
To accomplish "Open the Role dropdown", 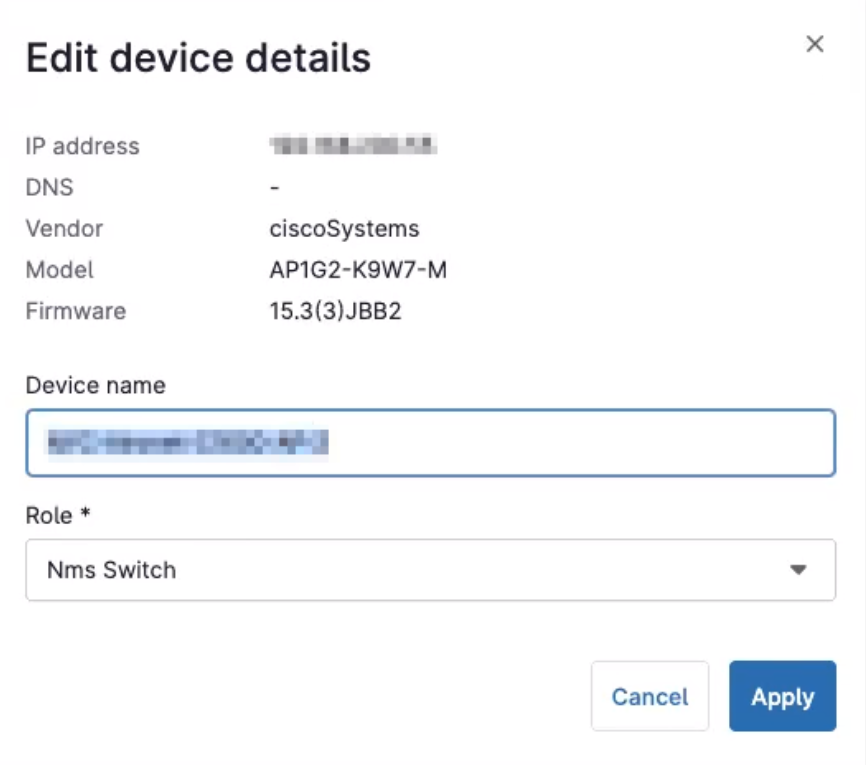I will [430, 569].
